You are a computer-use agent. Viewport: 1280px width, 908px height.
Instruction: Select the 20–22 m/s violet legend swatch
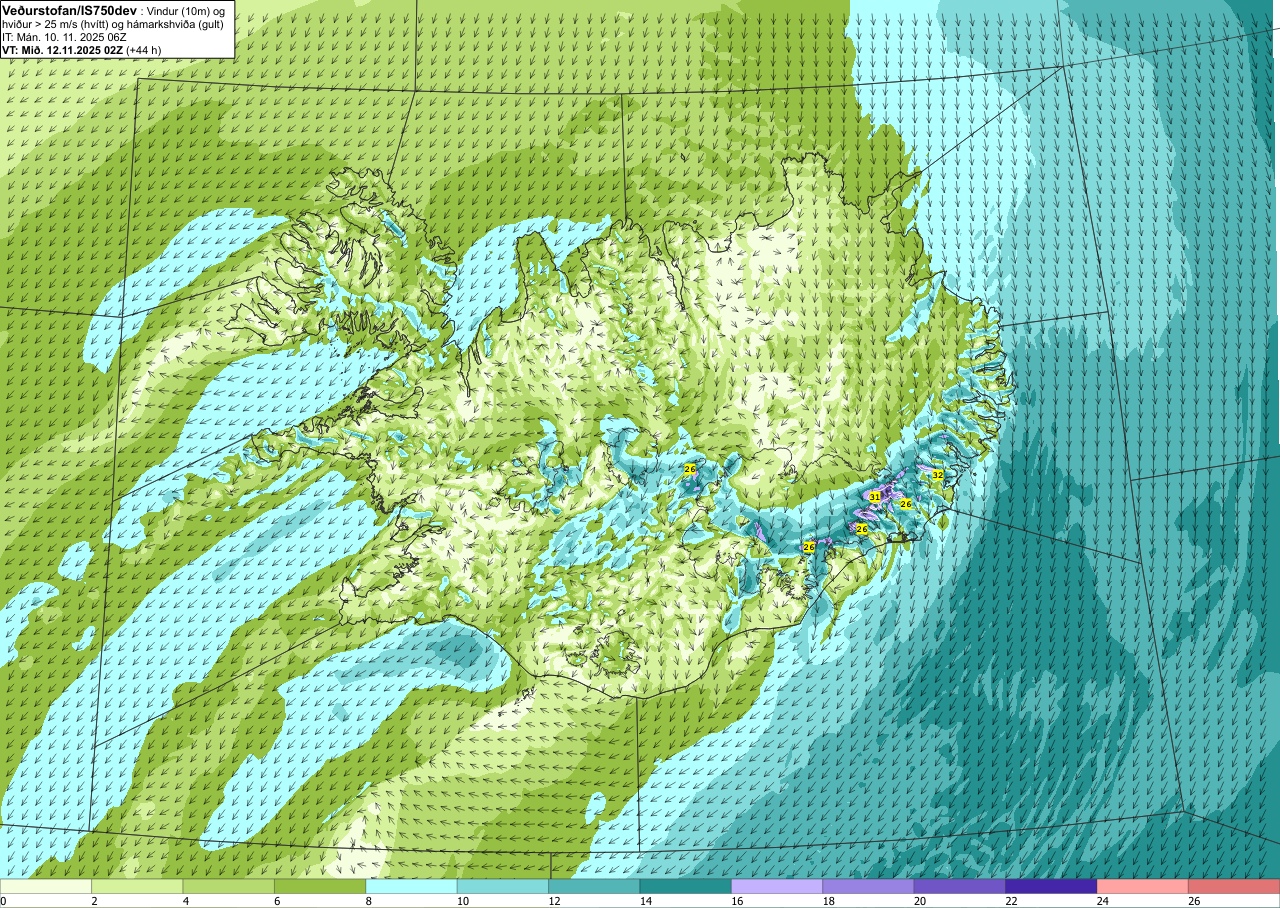point(960,886)
